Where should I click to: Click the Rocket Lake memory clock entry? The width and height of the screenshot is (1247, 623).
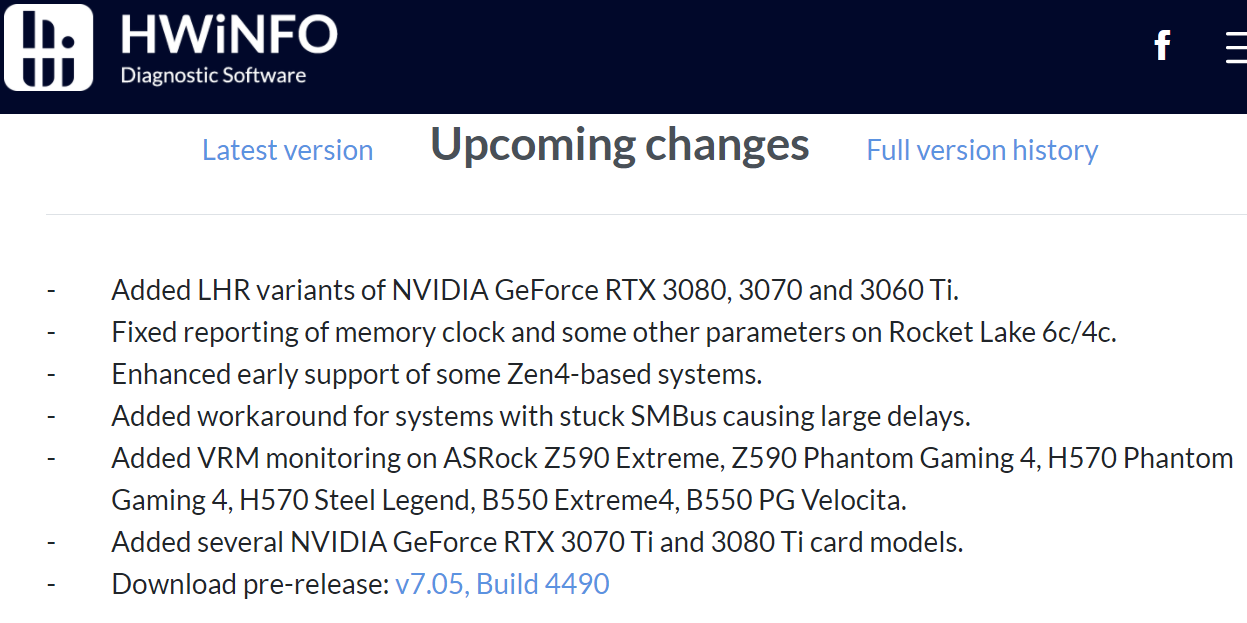click(613, 332)
